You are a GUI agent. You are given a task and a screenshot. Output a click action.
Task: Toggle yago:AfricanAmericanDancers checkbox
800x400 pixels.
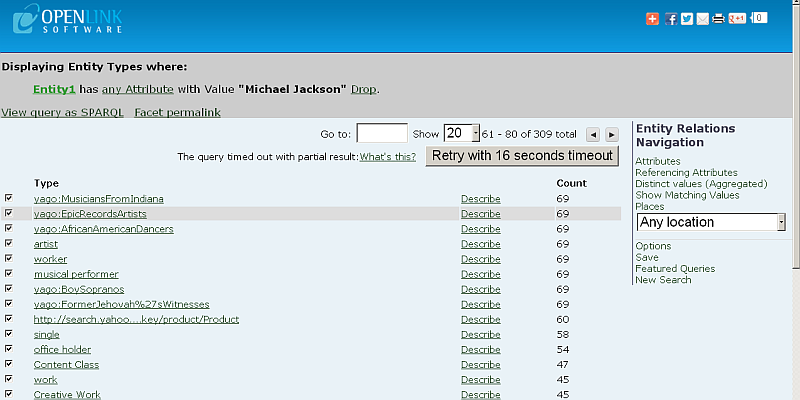9,228
